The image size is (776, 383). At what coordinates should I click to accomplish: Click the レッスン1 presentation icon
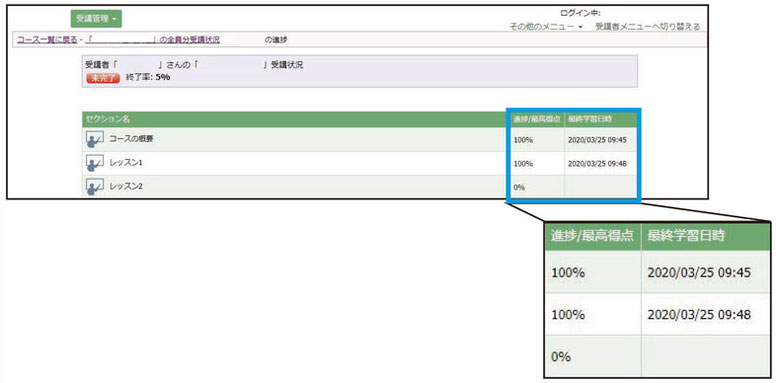[95, 163]
